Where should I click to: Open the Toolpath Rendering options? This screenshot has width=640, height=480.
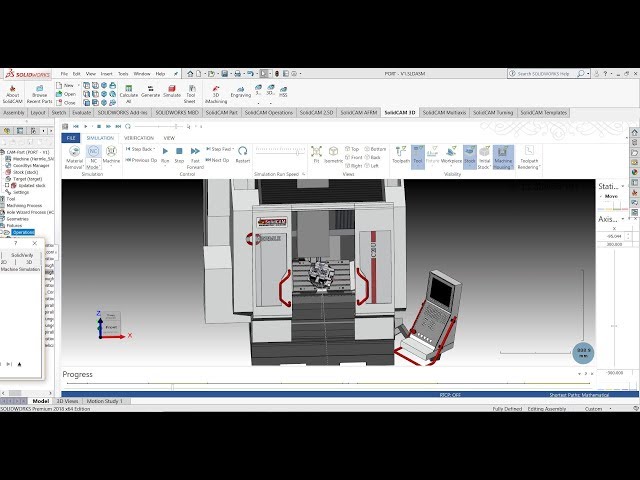[529, 157]
